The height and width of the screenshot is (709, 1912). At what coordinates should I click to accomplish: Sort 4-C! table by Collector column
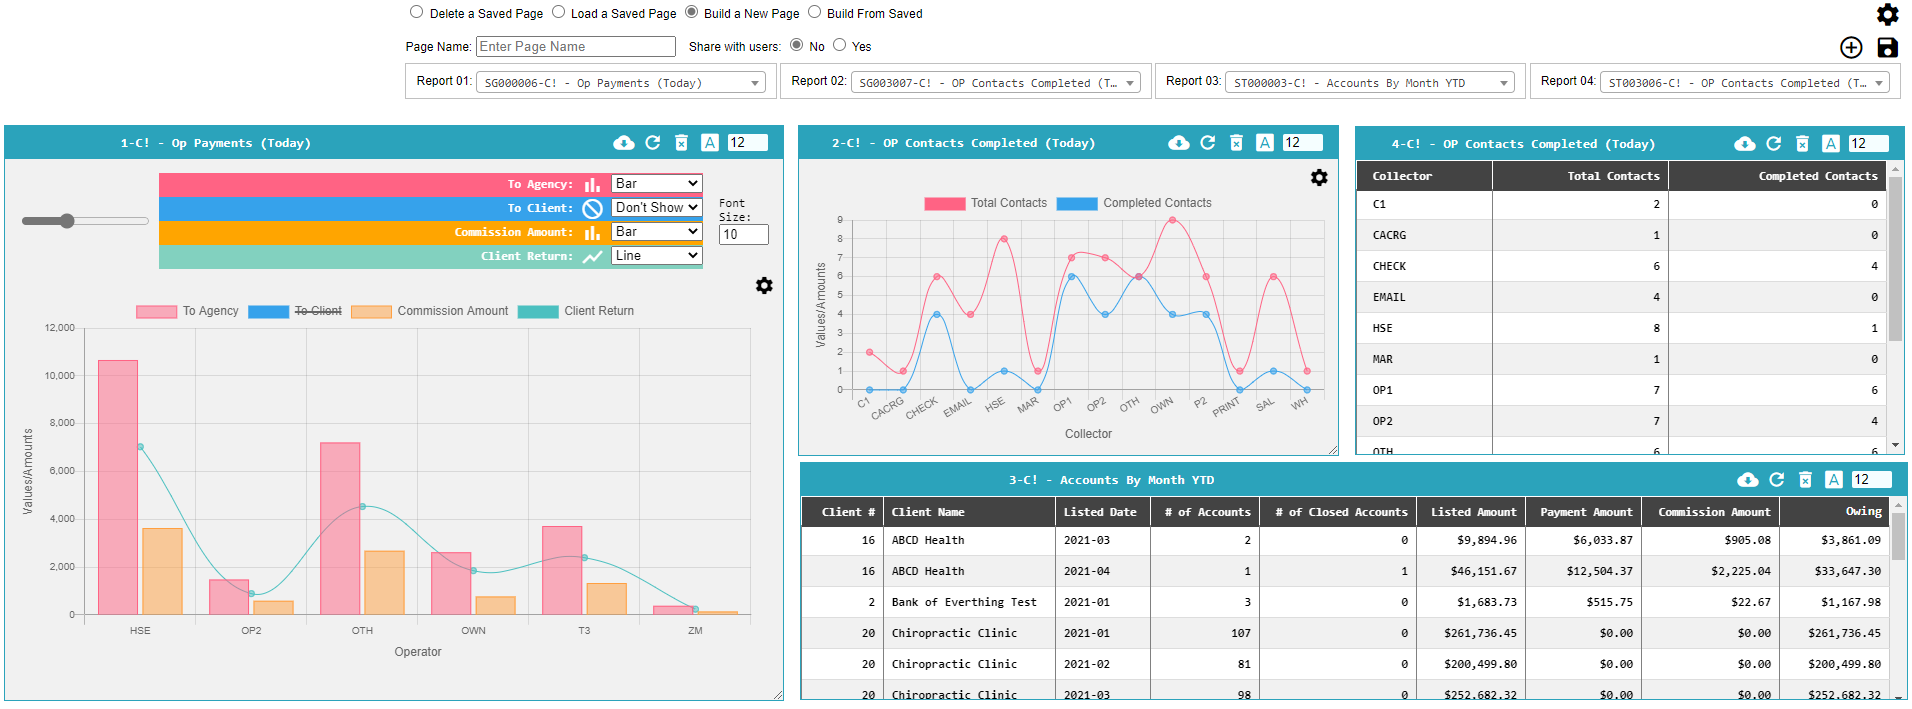(1424, 176)
